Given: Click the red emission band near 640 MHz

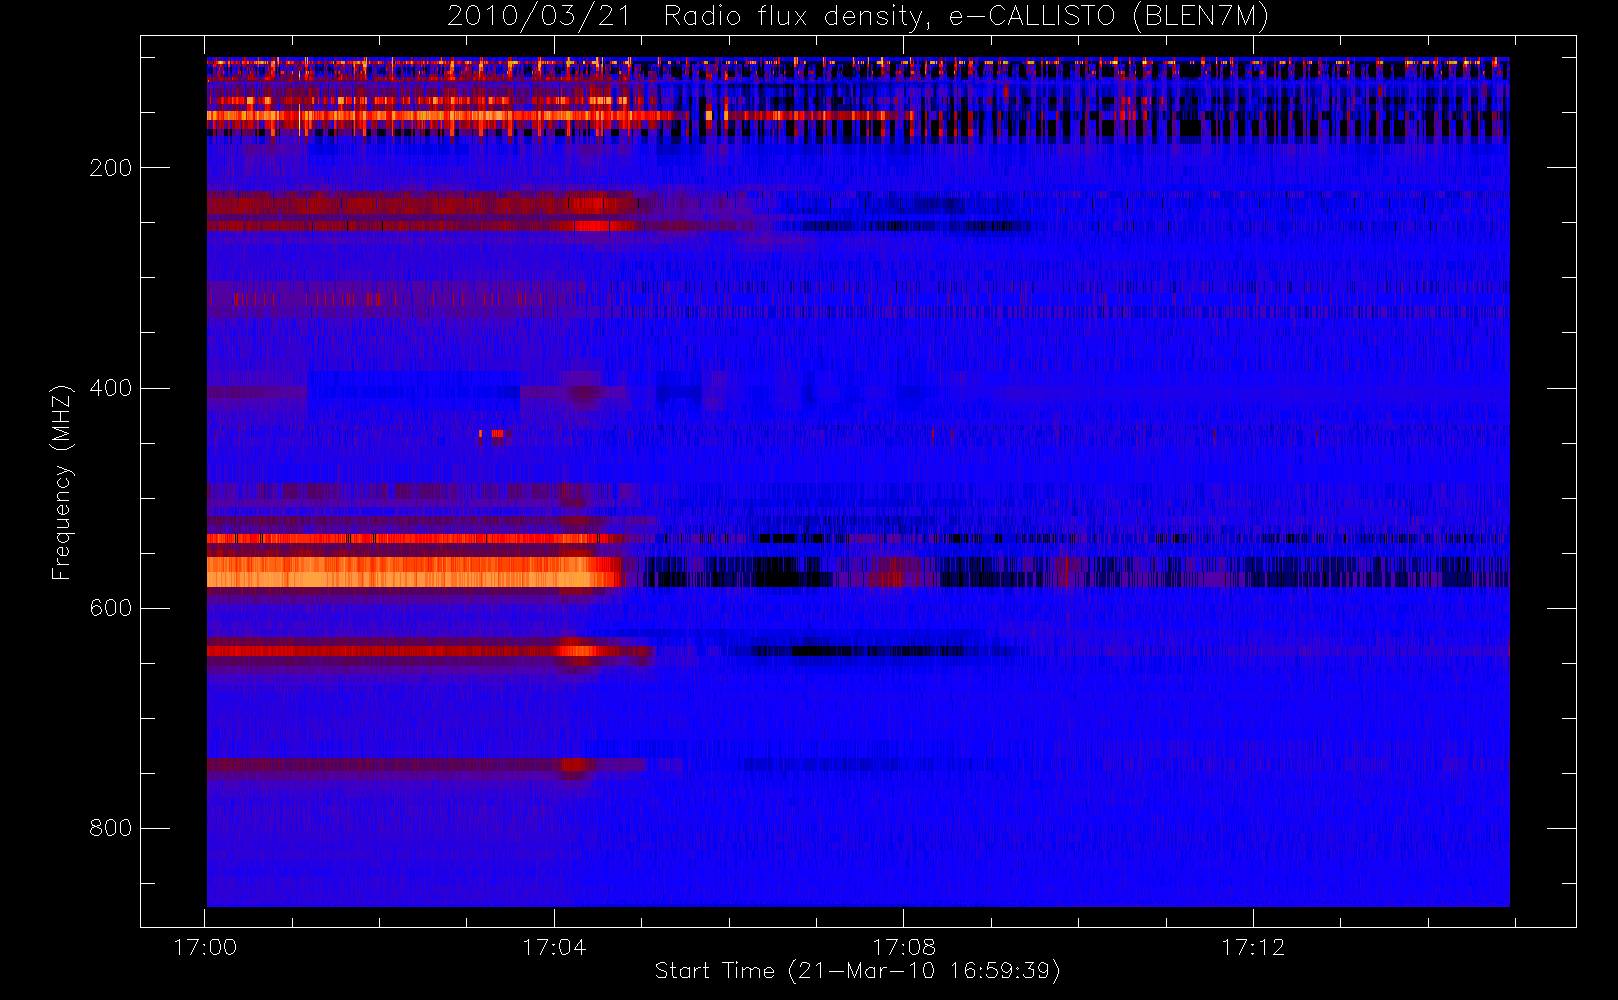Looking at the screenshot, I should click(x=430, y=651).
